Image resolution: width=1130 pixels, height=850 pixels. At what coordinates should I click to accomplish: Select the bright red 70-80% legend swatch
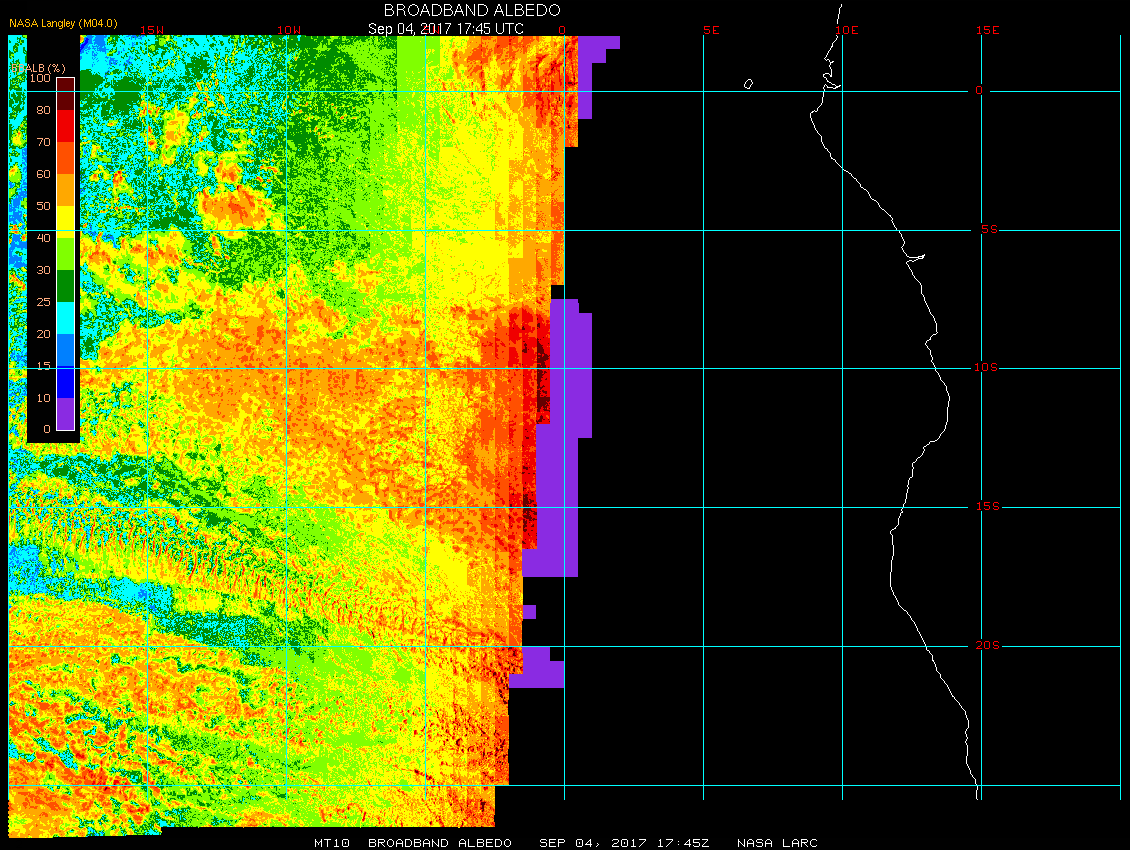[x=66, y=126]
